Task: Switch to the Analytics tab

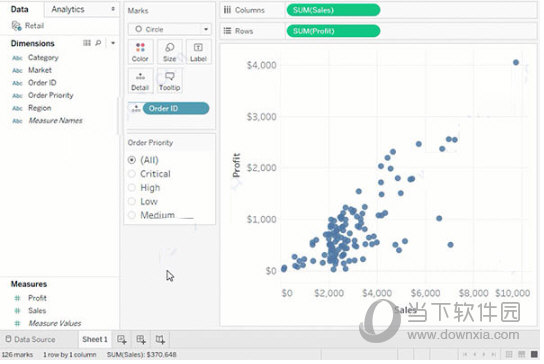Action: [x=68, y=9]
